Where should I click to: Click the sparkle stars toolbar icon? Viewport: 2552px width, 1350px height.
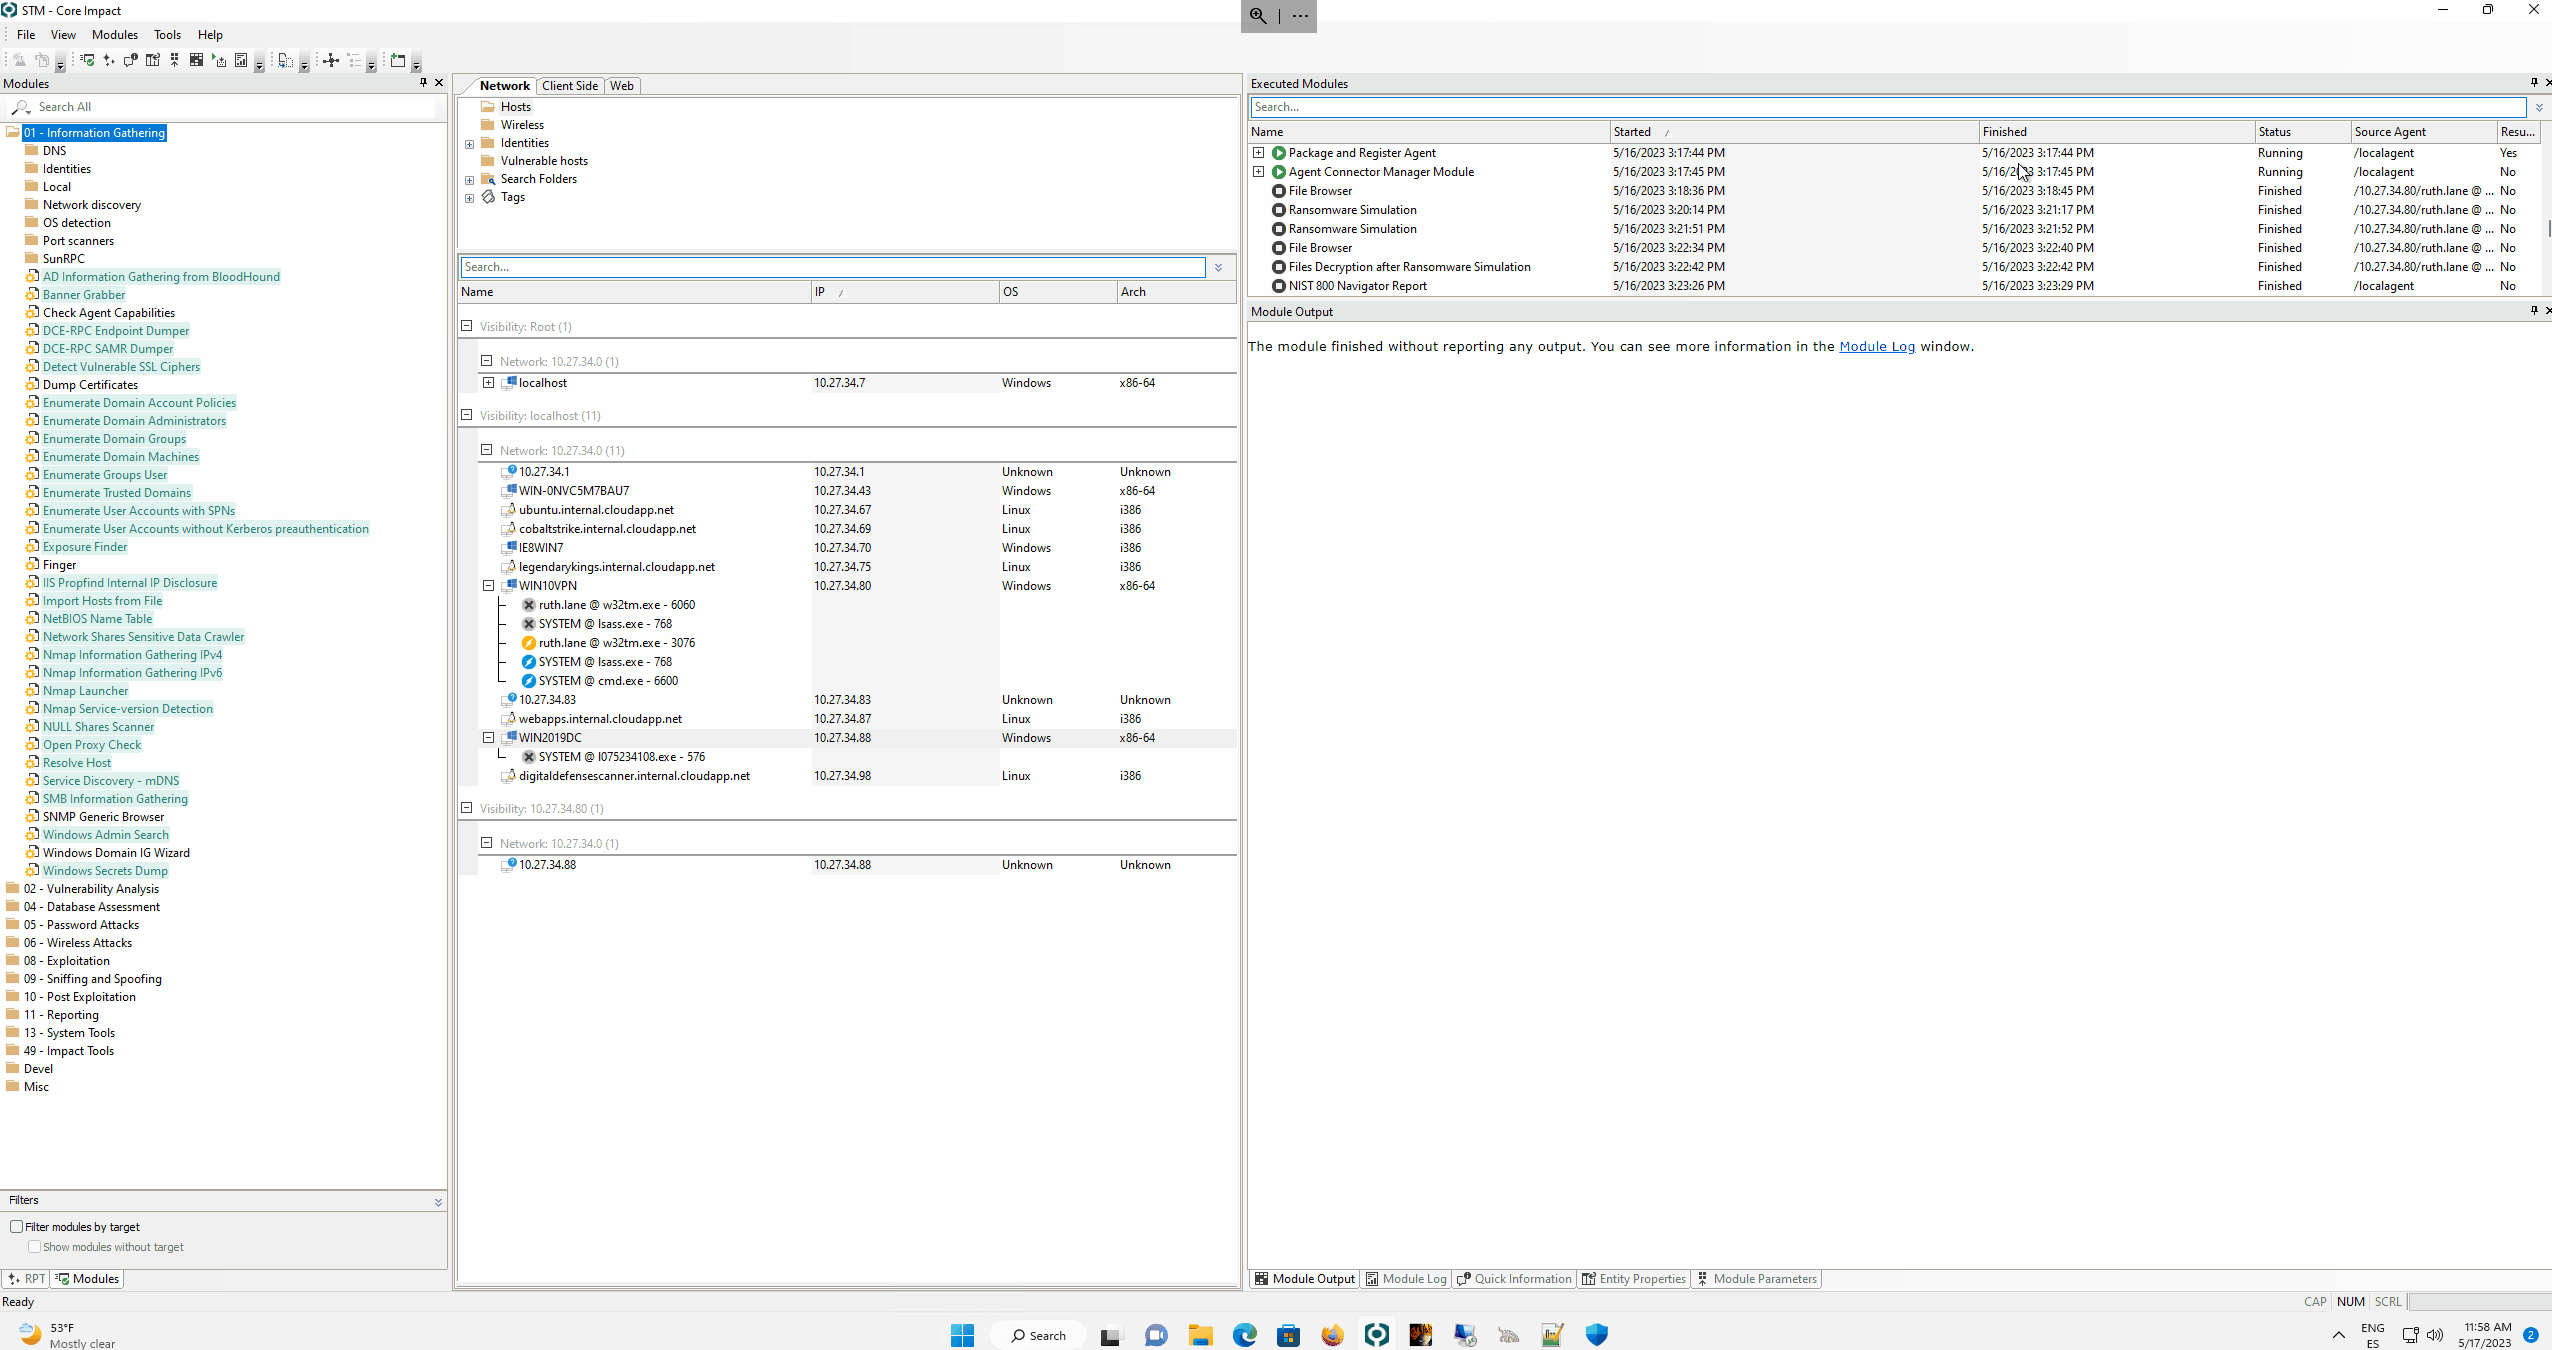click(109, 60)
